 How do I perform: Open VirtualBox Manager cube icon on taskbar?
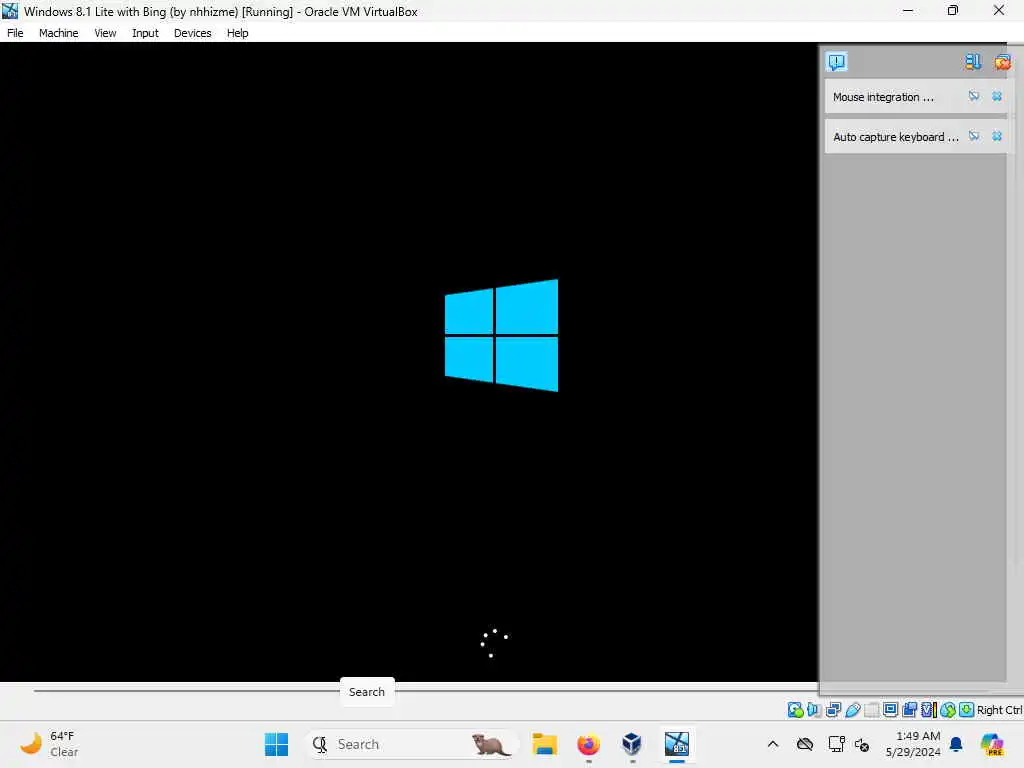coord(632,744)
